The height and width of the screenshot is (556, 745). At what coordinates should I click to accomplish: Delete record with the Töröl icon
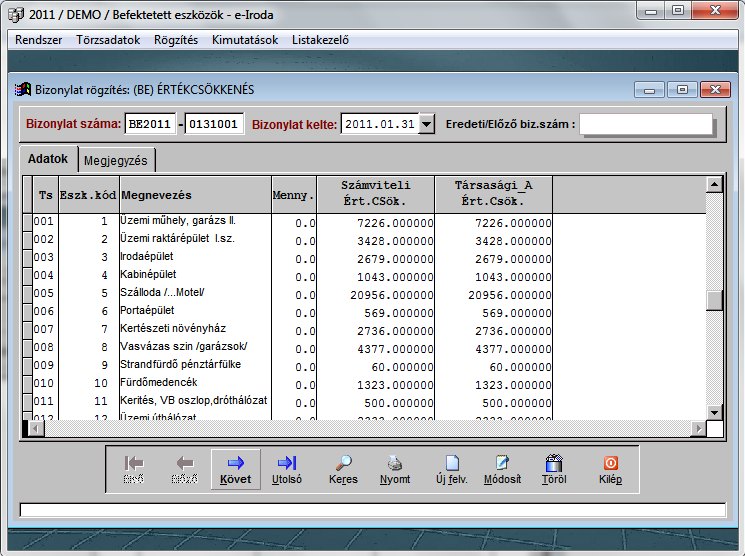click(554, 469)
